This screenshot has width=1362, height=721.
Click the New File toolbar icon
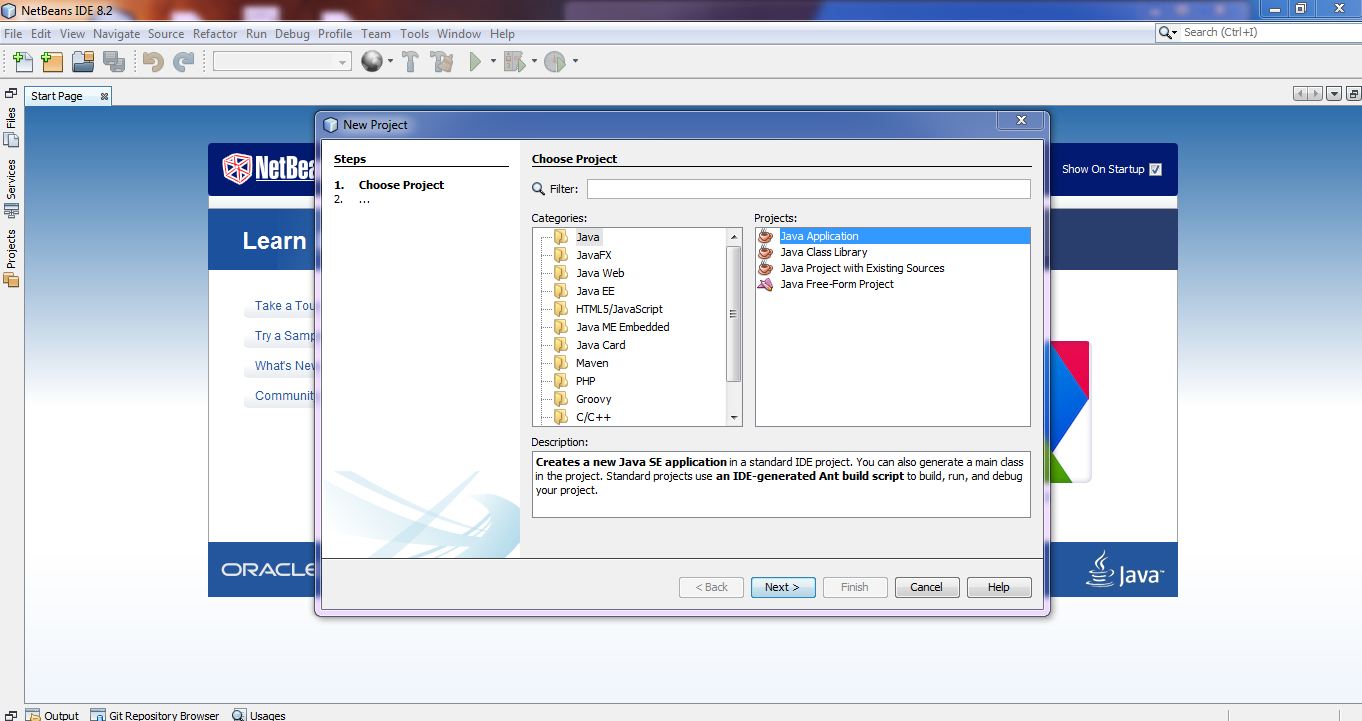22,62
